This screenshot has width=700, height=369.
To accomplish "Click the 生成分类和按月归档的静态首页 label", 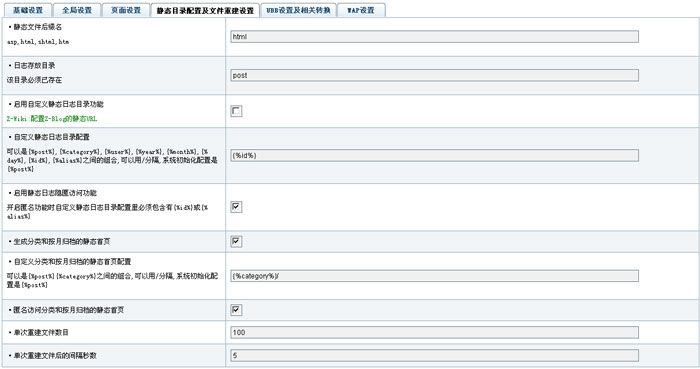I will [x=62, y=241].
